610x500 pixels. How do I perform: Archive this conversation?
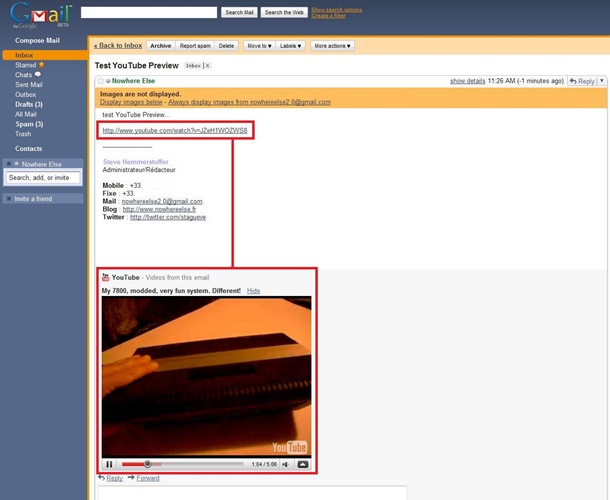point(161,46)
